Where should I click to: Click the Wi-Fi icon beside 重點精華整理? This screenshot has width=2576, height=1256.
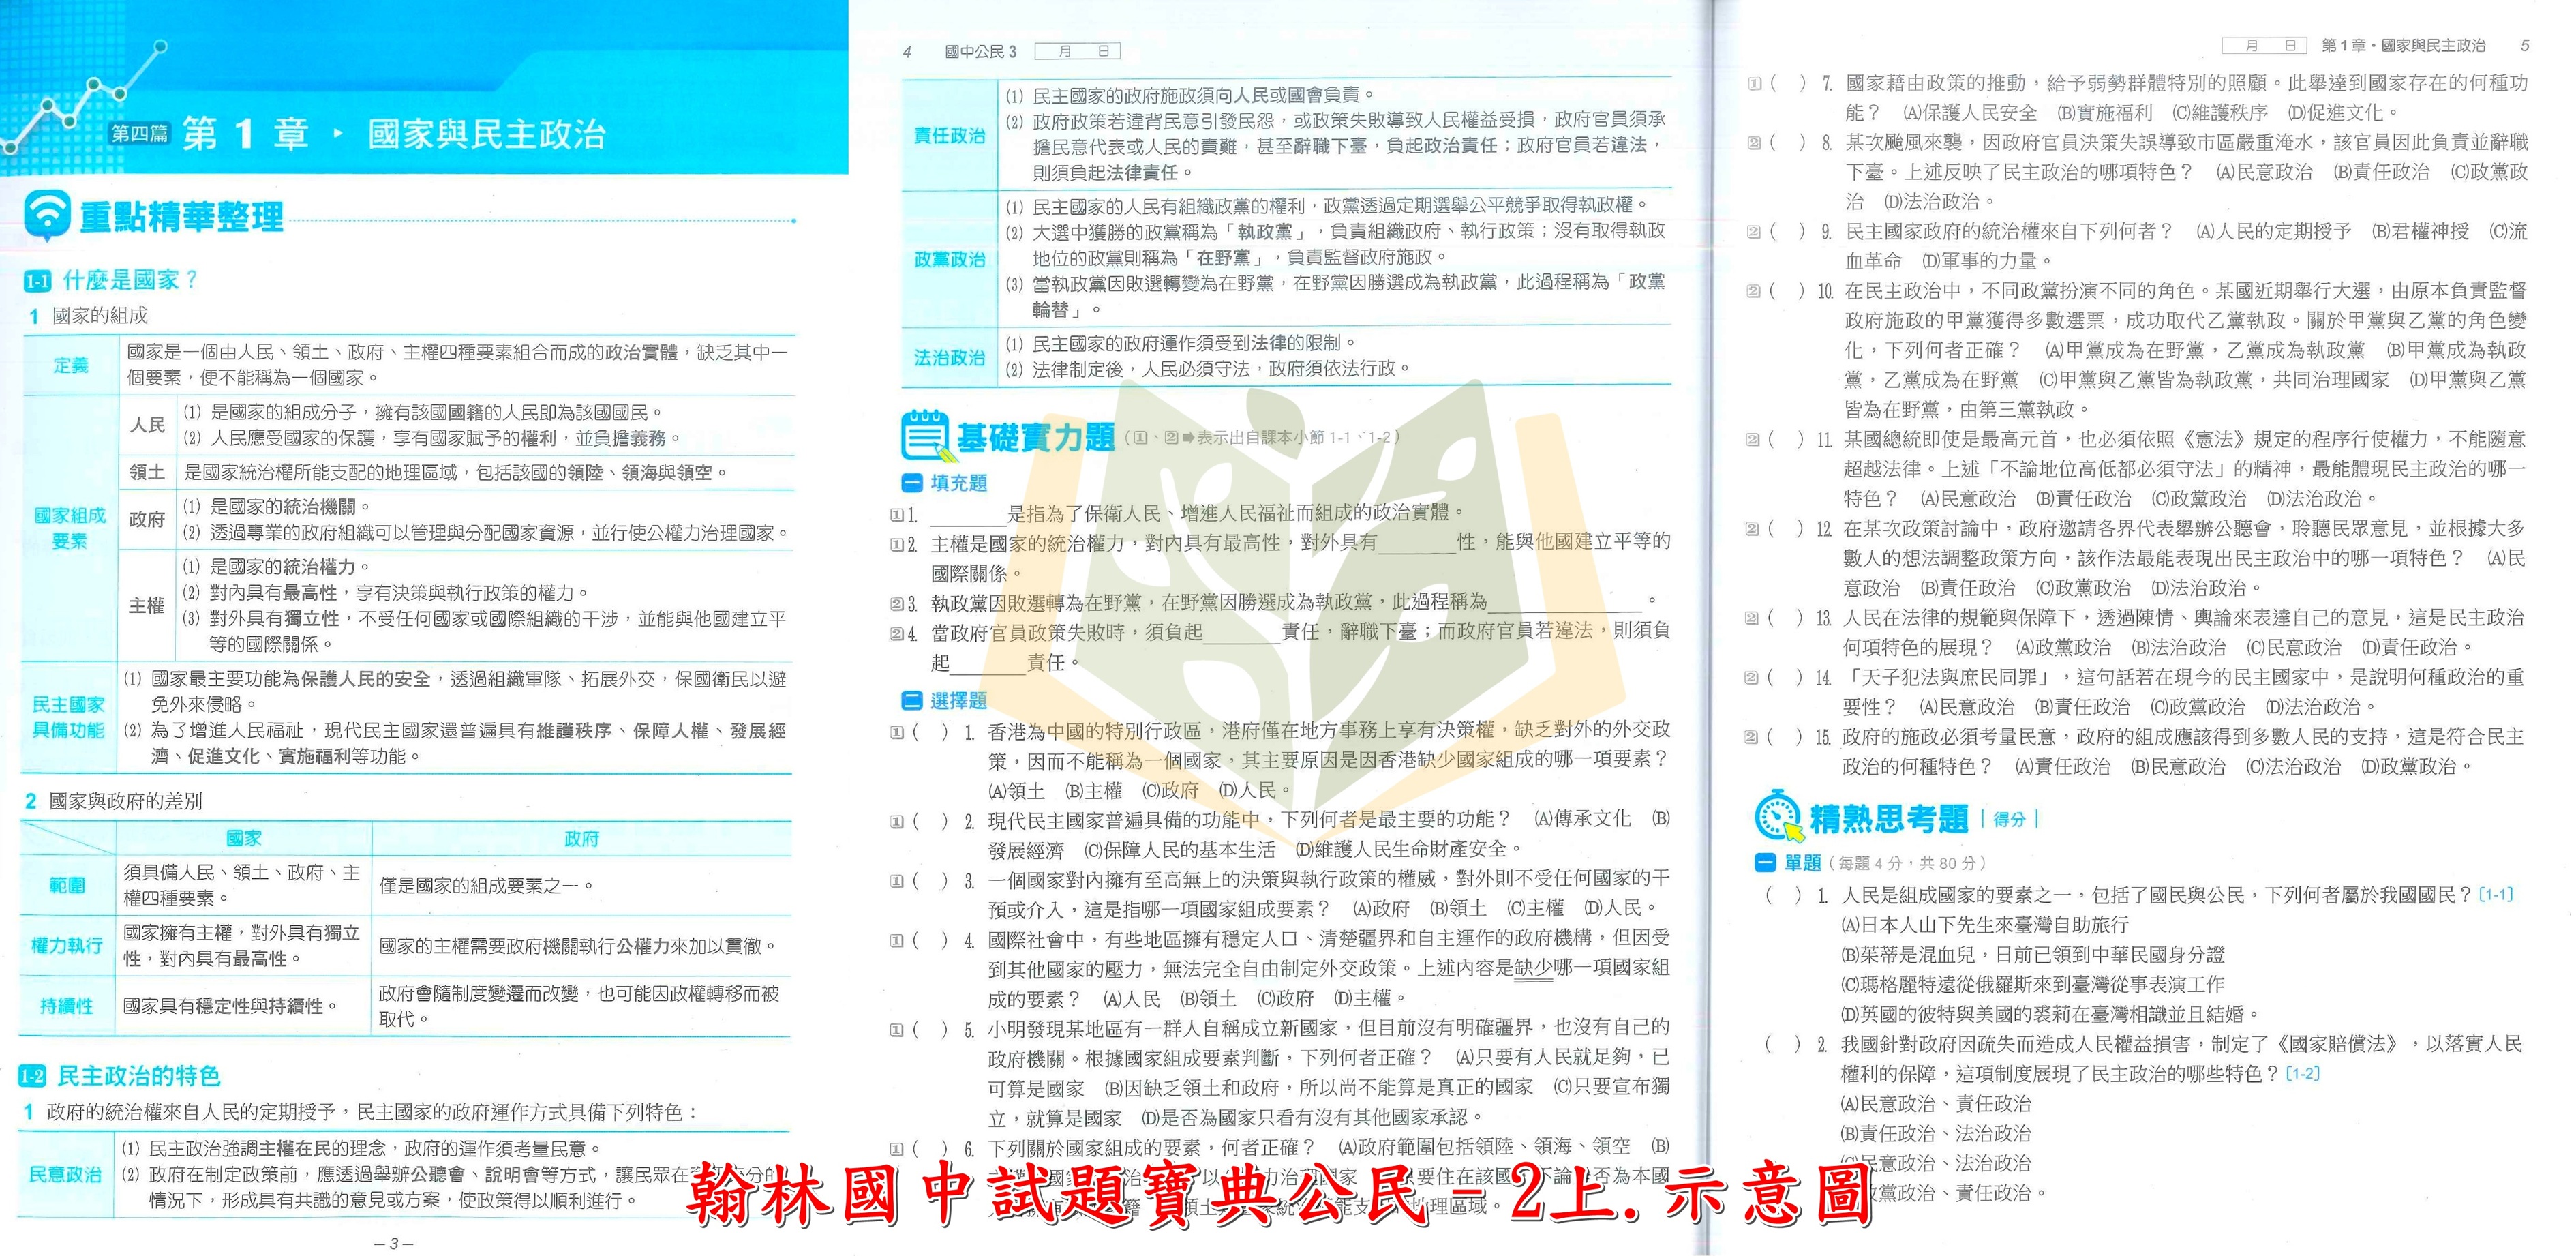47,216
